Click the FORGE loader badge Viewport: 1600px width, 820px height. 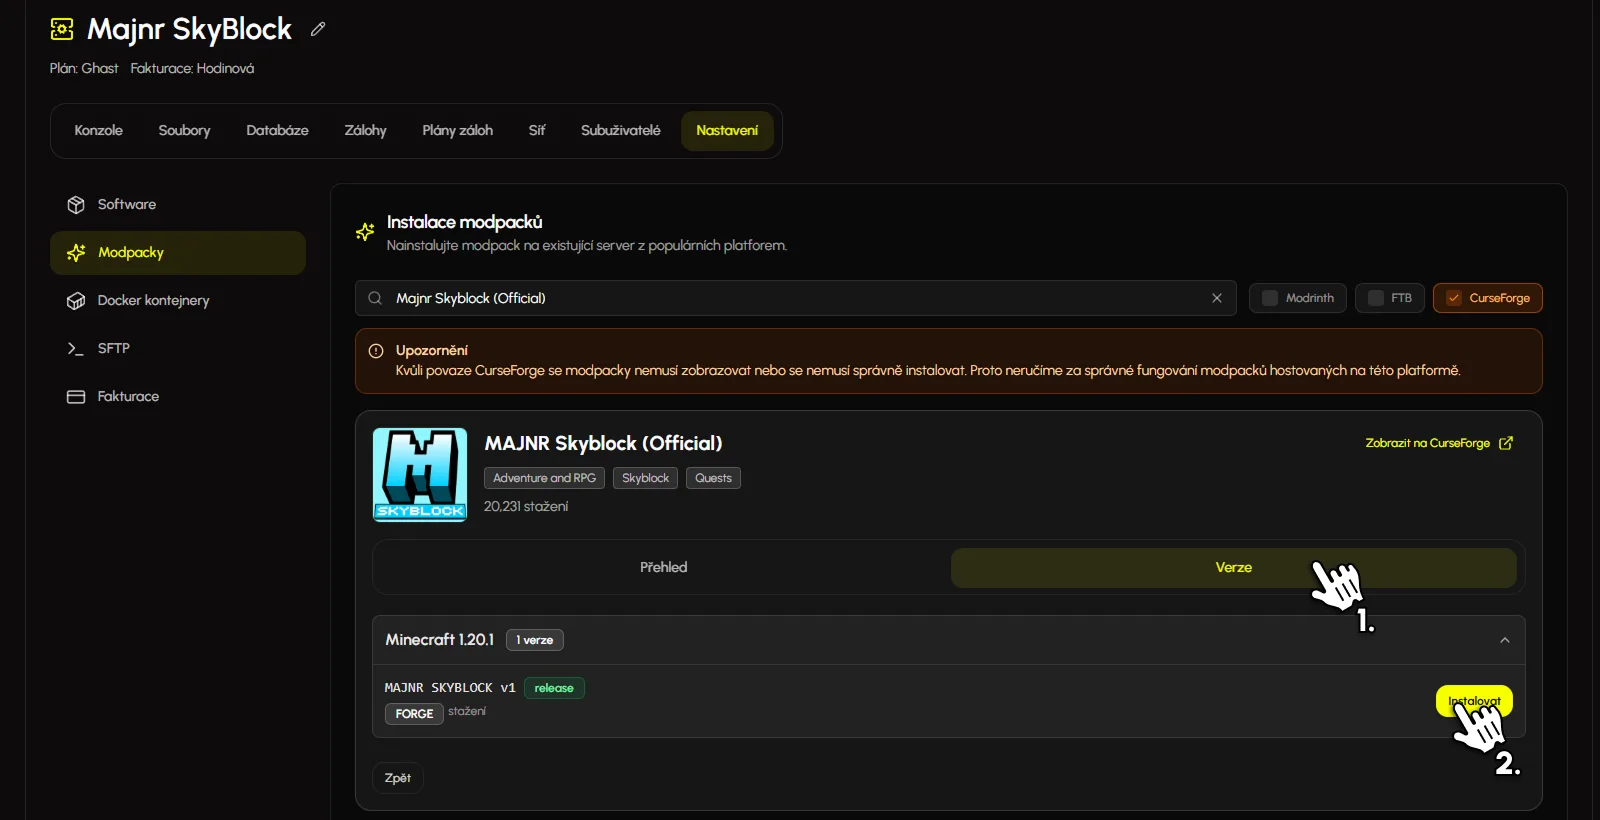coord(414,714)
